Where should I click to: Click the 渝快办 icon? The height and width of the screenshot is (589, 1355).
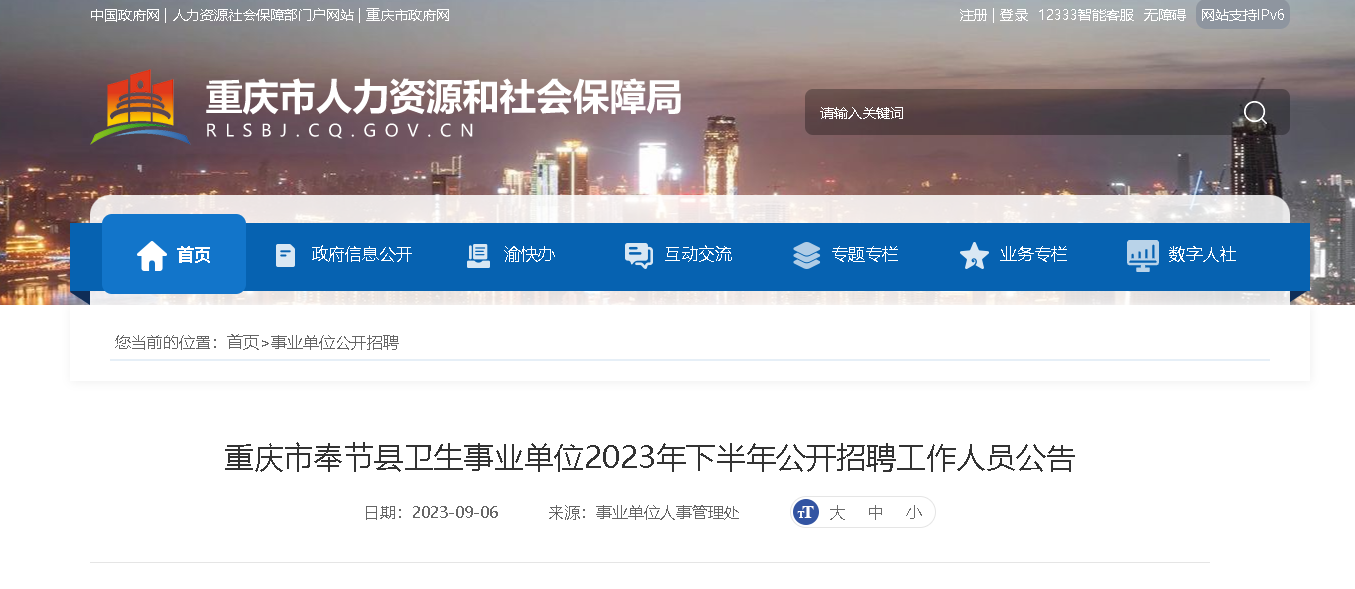click(478, 255)
